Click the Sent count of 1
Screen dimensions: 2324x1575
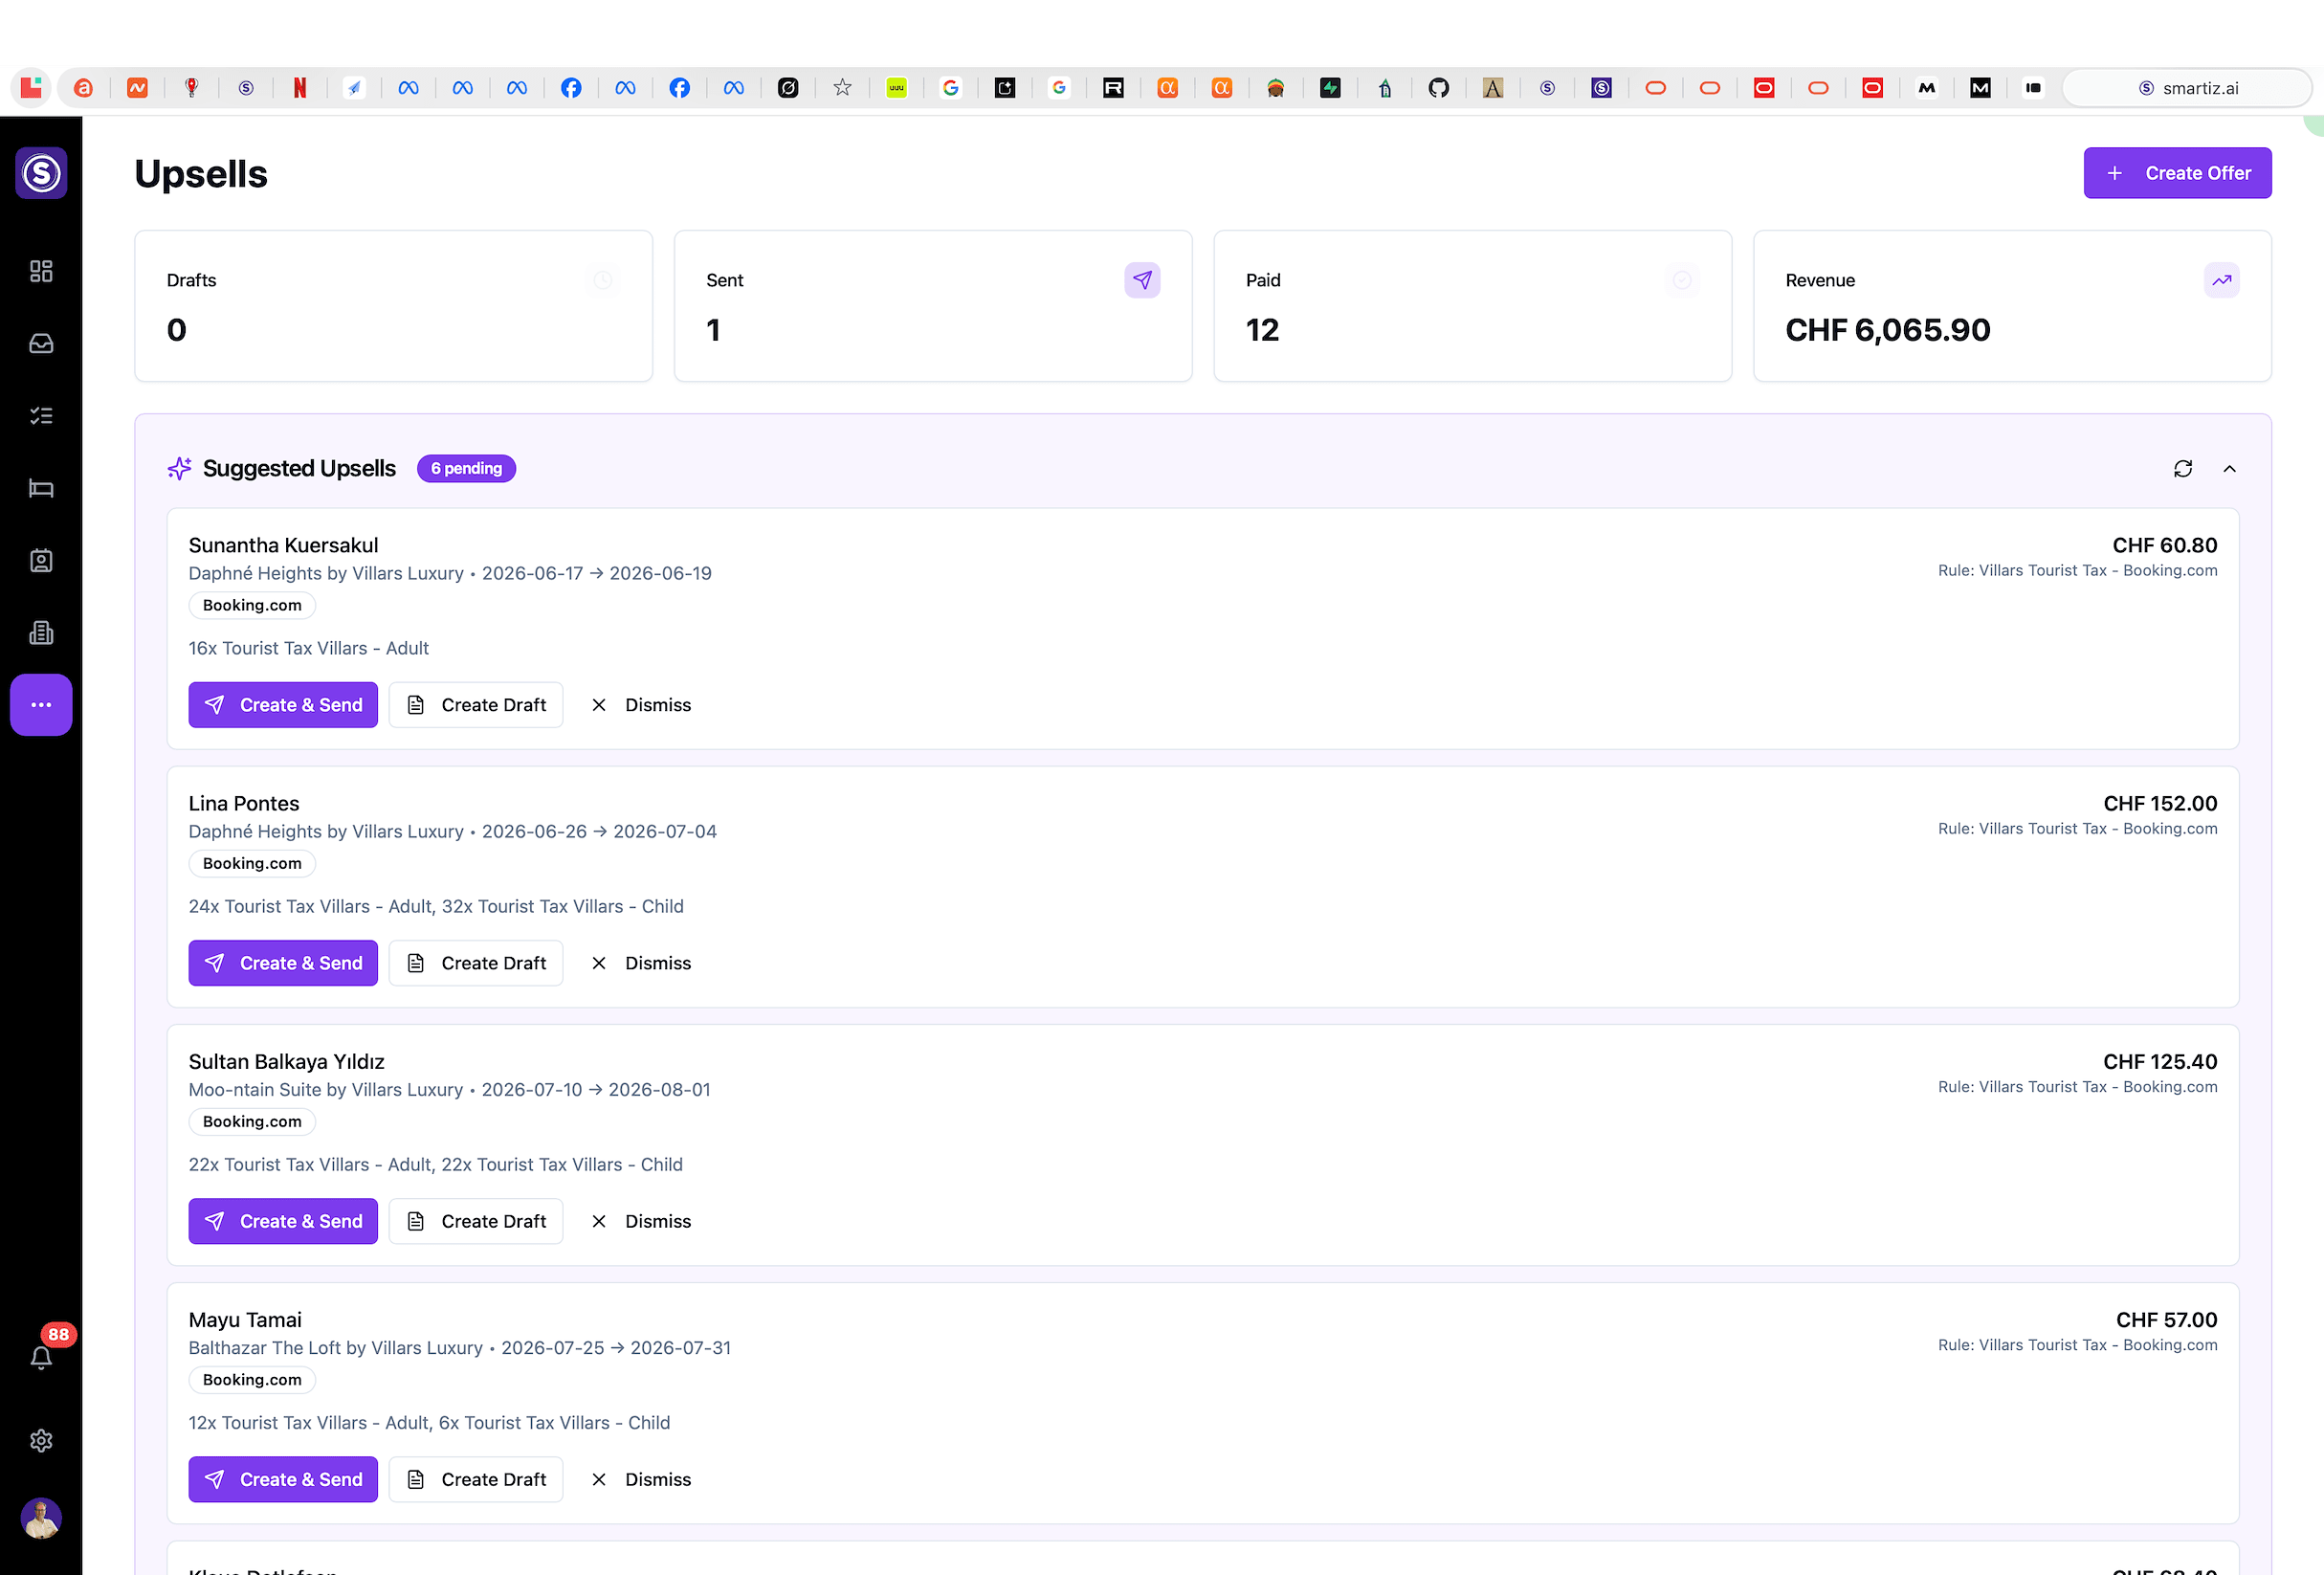(x=713, y=330)
